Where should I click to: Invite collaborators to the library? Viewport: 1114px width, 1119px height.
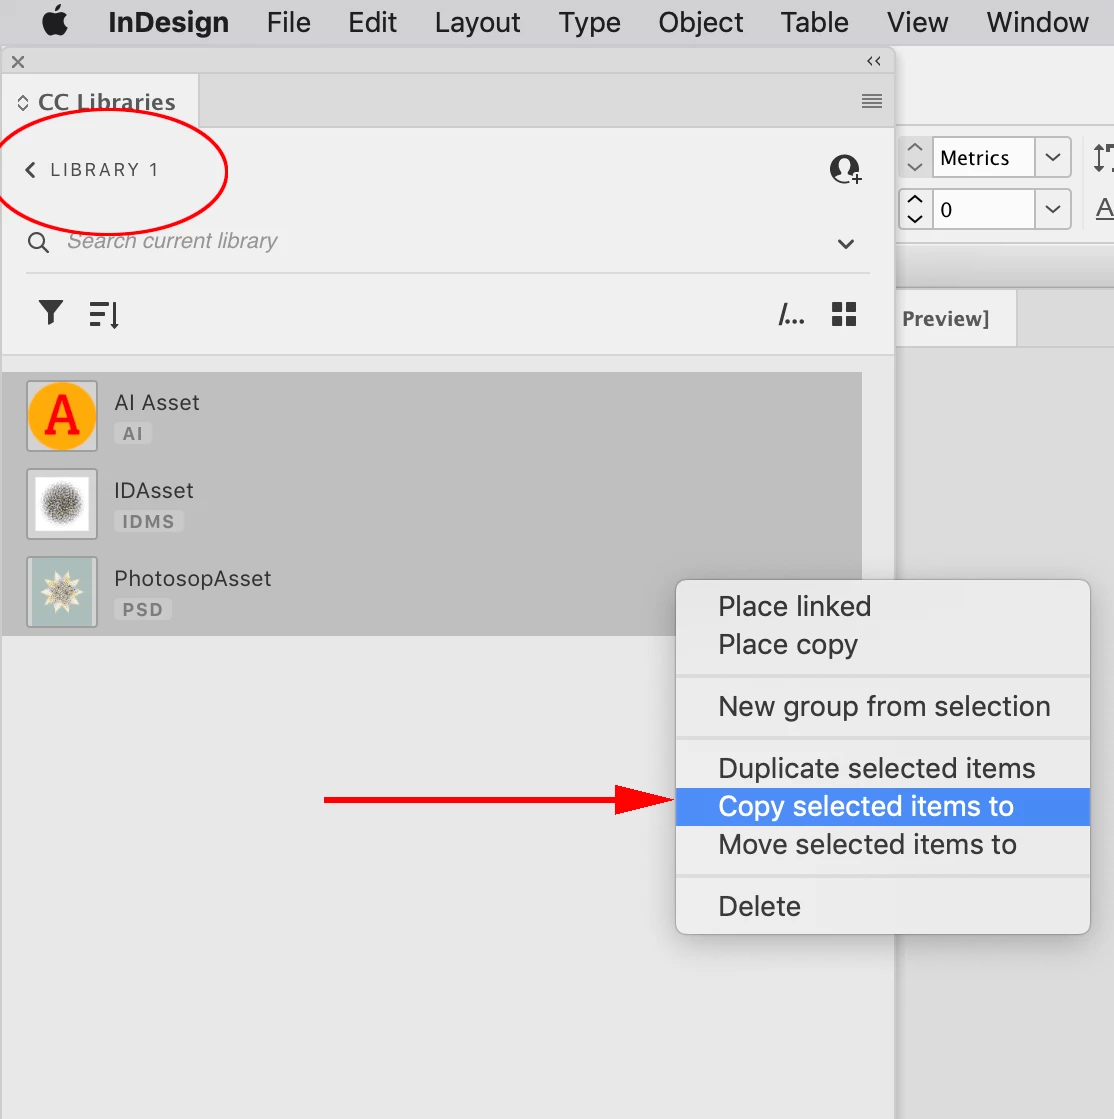tap(846, 170)
